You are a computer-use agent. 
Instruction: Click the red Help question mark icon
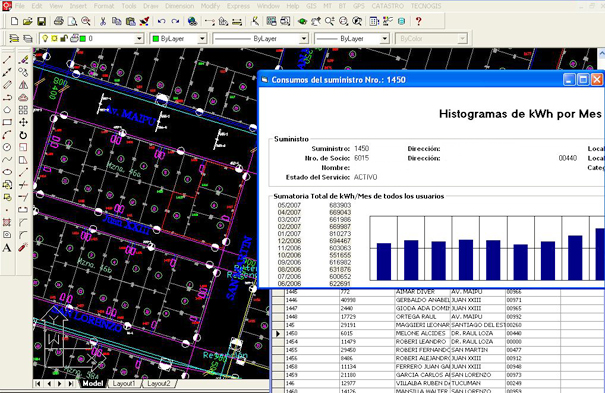(419, 21)
